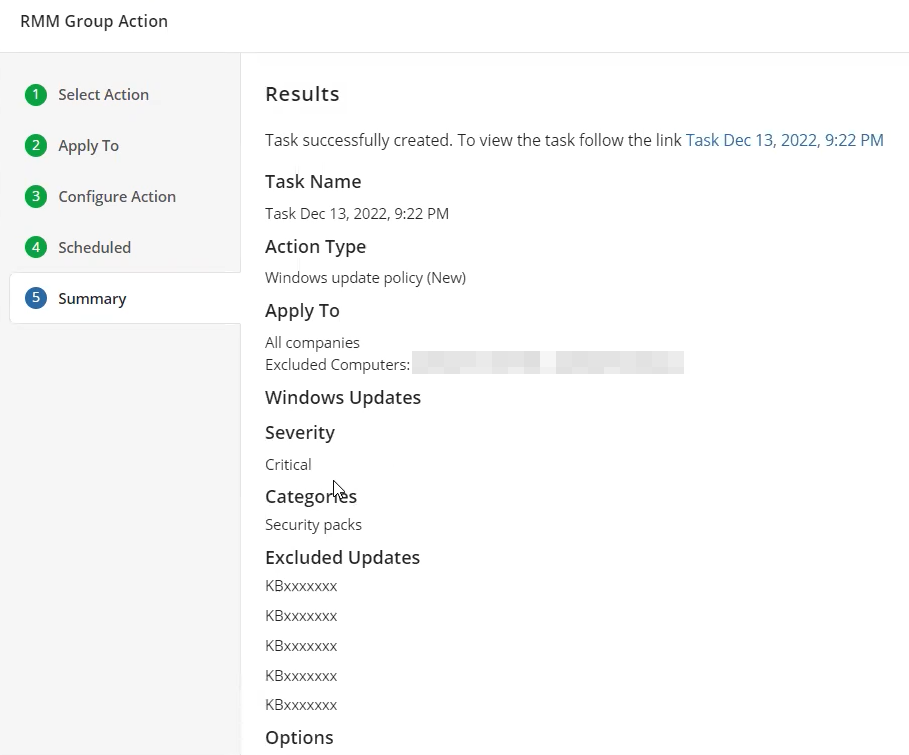Follow the Task Dec 13, 2022 link
The height and width of the screenshot is (755, 909).
pyautogui.click(x=784, y=141)
